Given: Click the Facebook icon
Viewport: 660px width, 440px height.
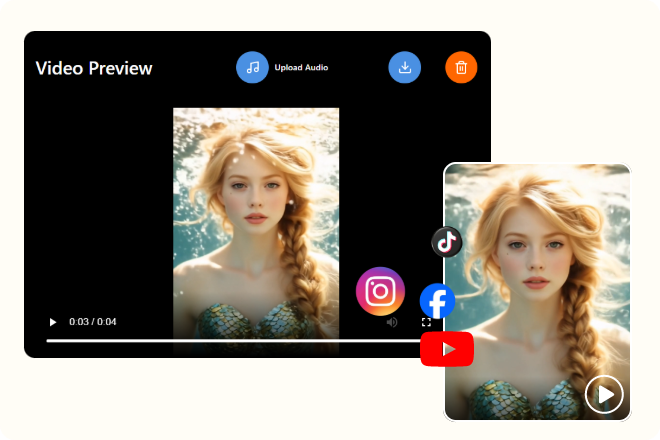Looking at the screenshot, I should pyautogui.click(x=437, y=301).
